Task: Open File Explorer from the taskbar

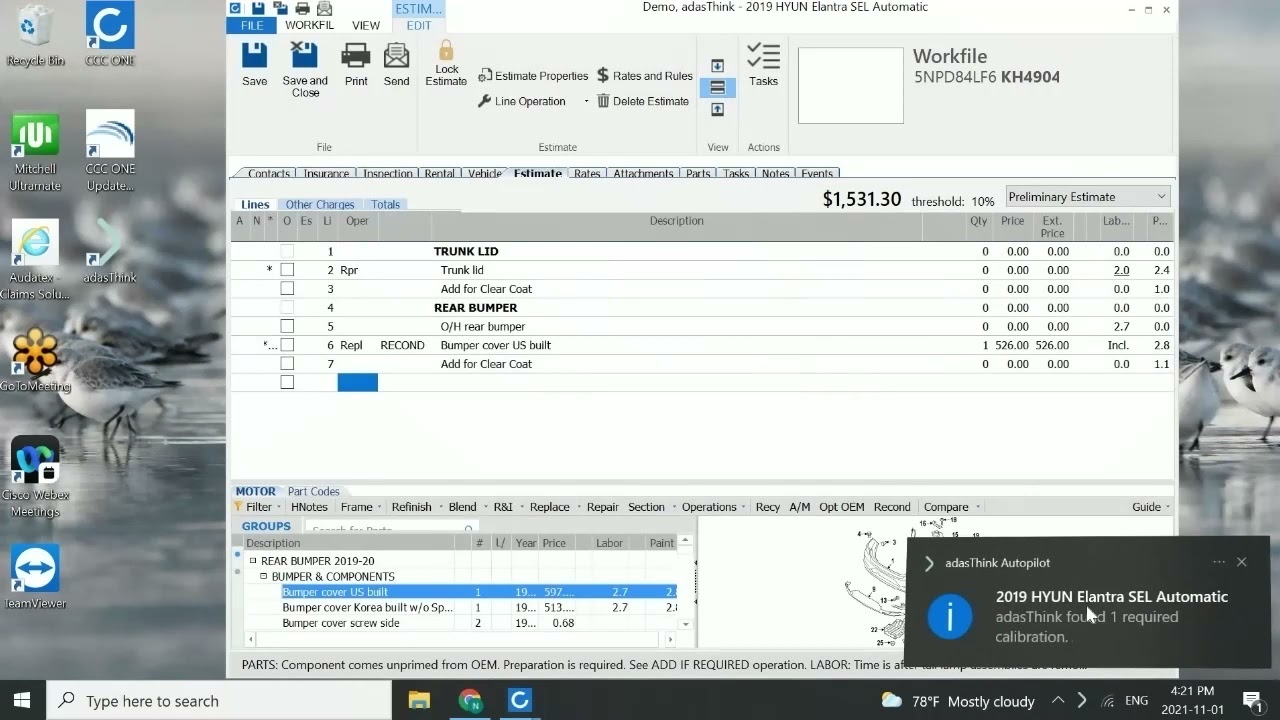Action: tap(419, 700)
